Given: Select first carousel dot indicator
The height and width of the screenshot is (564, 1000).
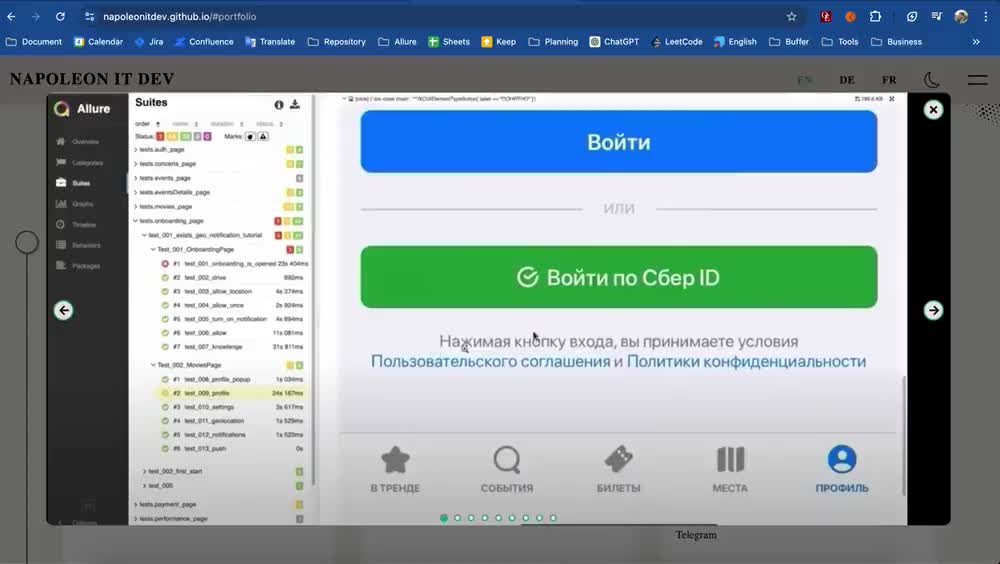Looking at the screenshot, I should 444,518.
